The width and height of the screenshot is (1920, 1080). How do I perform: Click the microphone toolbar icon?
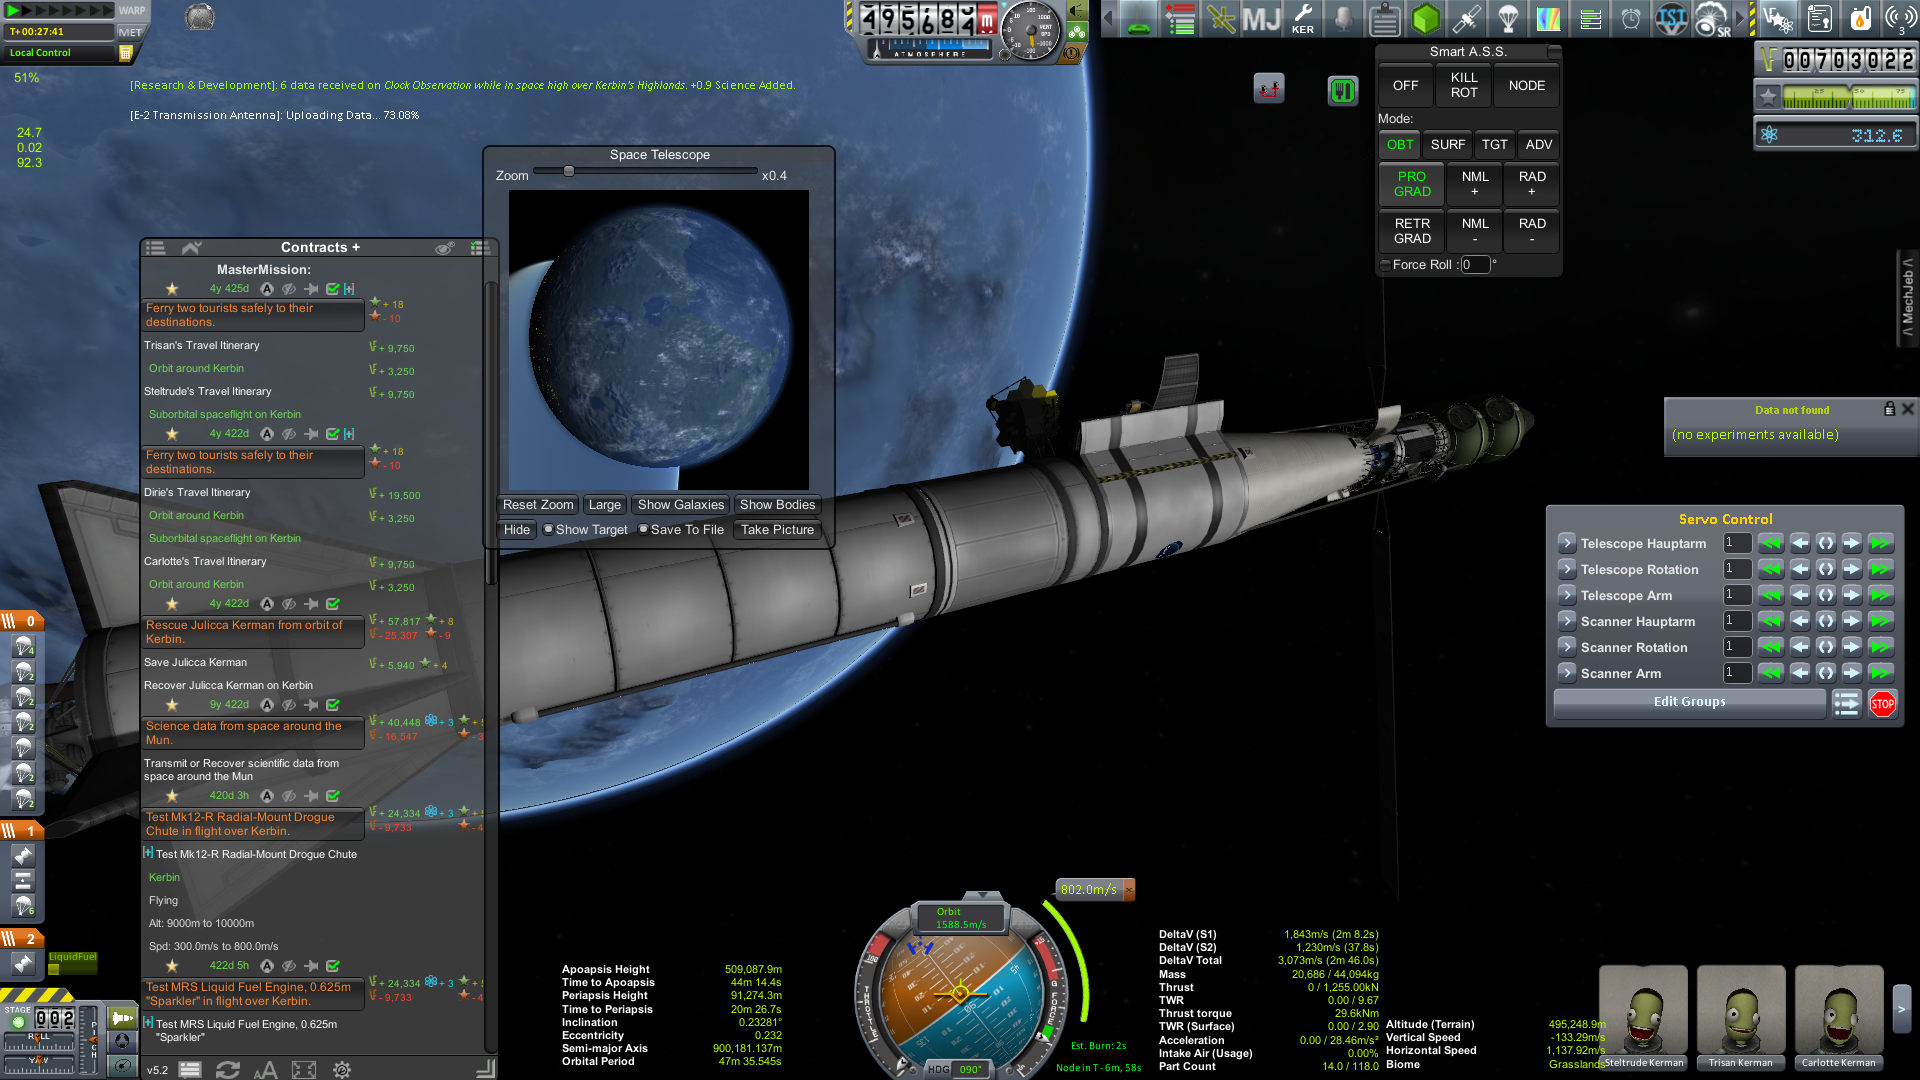click(1343, 19)
